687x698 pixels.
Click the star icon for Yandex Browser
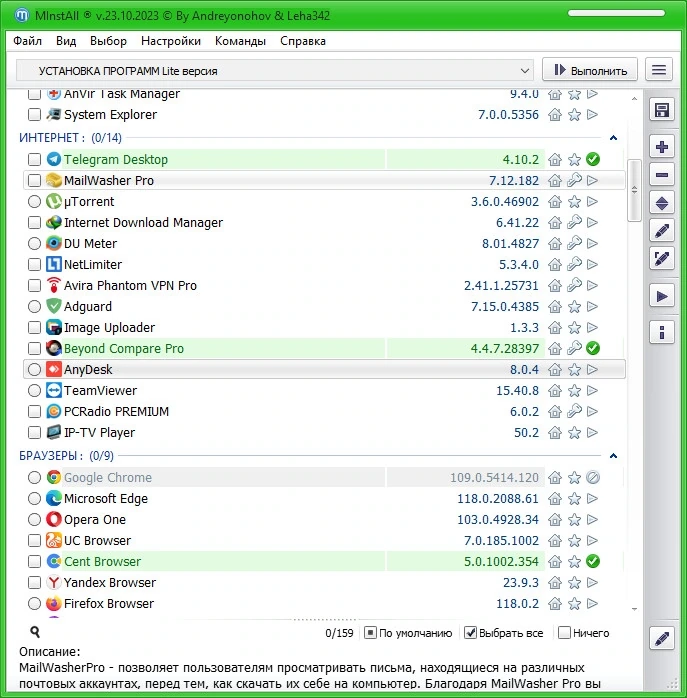pyautogui.click(x=574, y=583)
